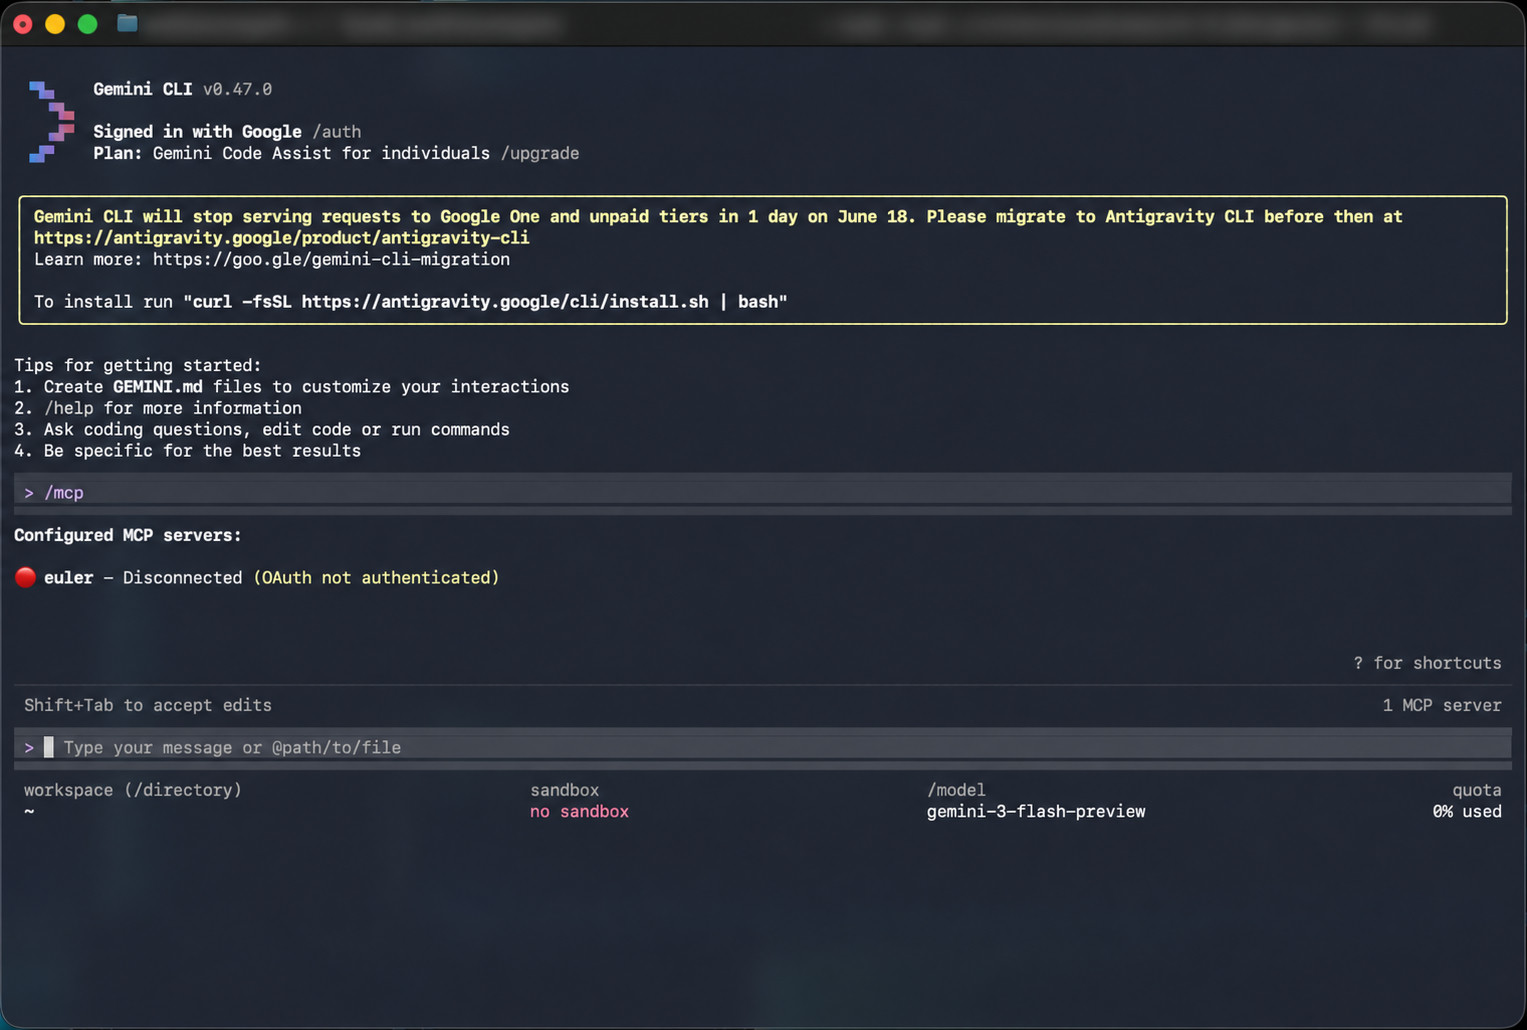Click the input prompt chevron
This screenshot has height=1030, width=1527.
(29, 748)
